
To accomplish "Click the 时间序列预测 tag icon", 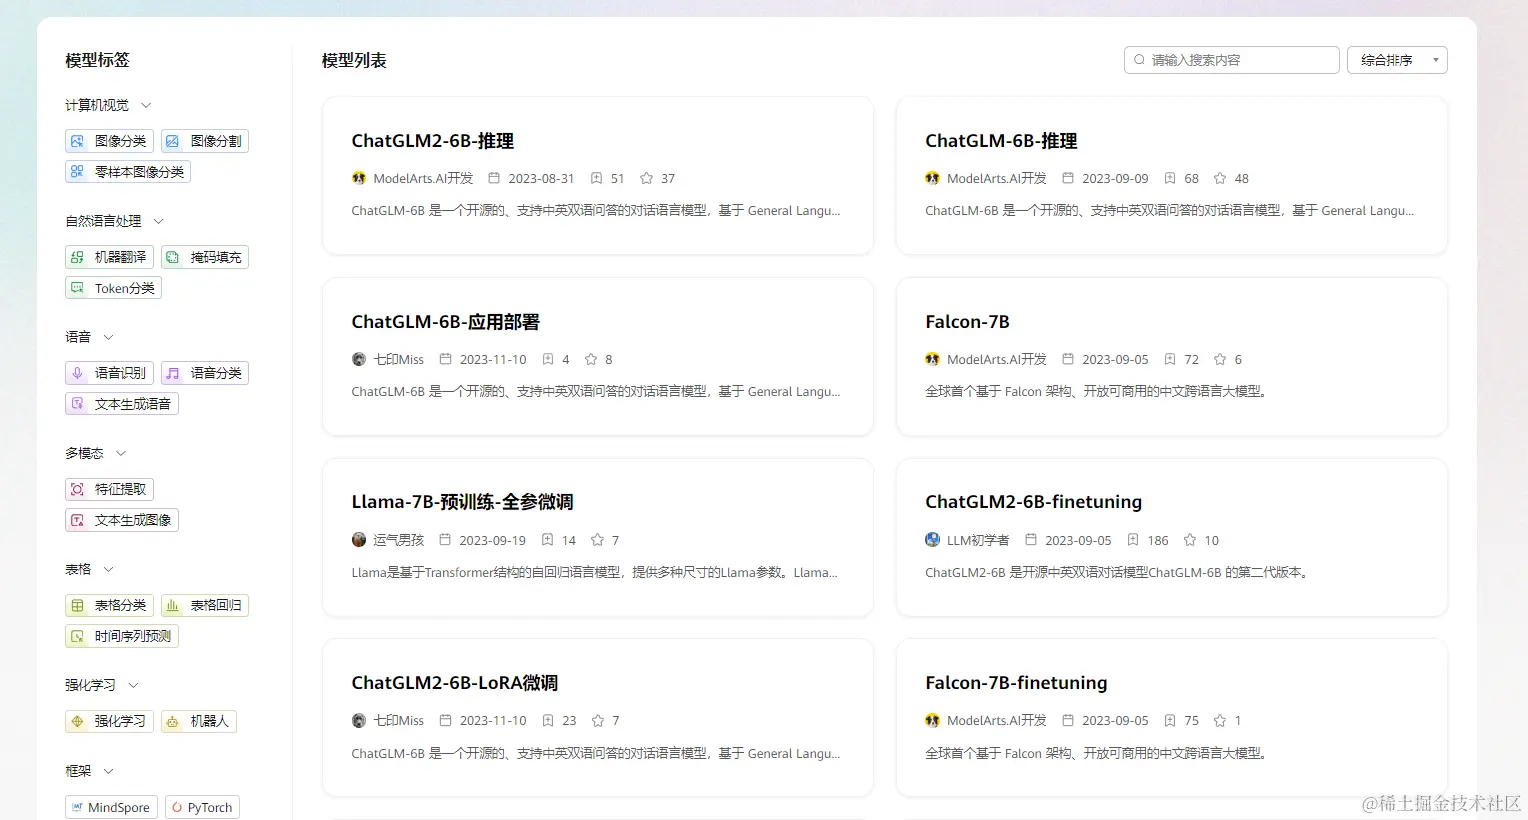I will click(77, 636).
